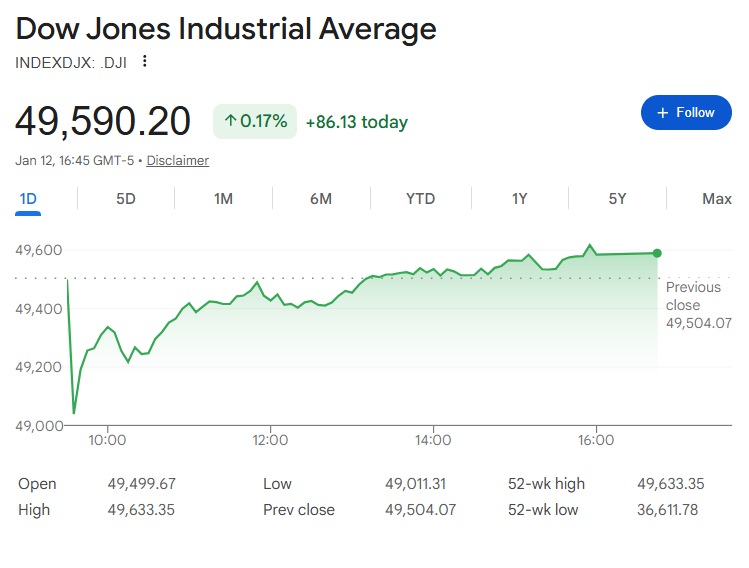Select the 1D time range tab
Screen dimensions: 749x568
point(28,198)
